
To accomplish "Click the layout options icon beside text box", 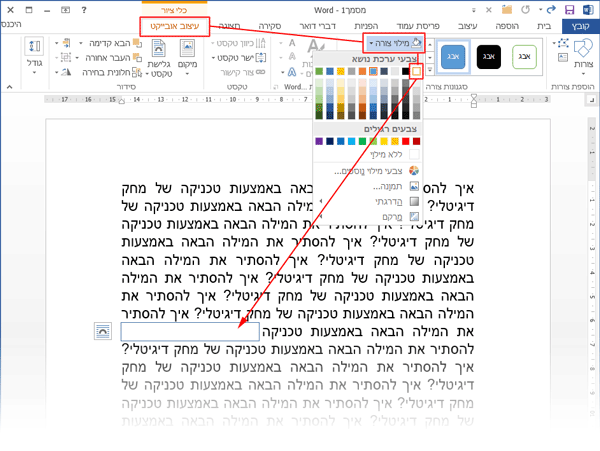I will (103, 331).
